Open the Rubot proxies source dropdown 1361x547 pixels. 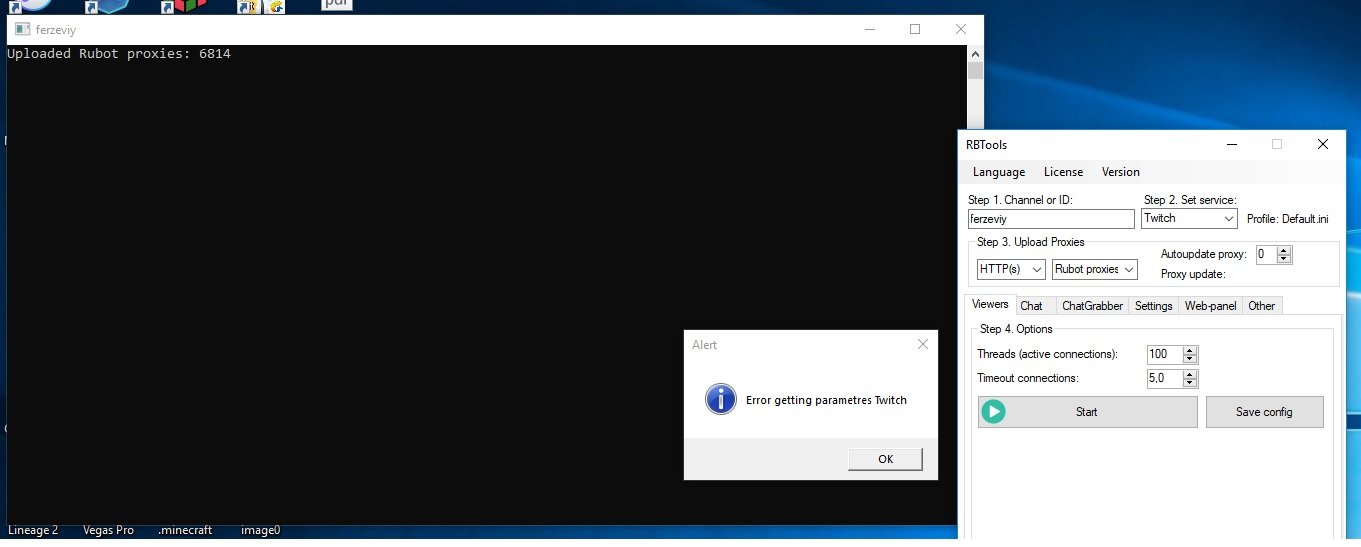1094,270
